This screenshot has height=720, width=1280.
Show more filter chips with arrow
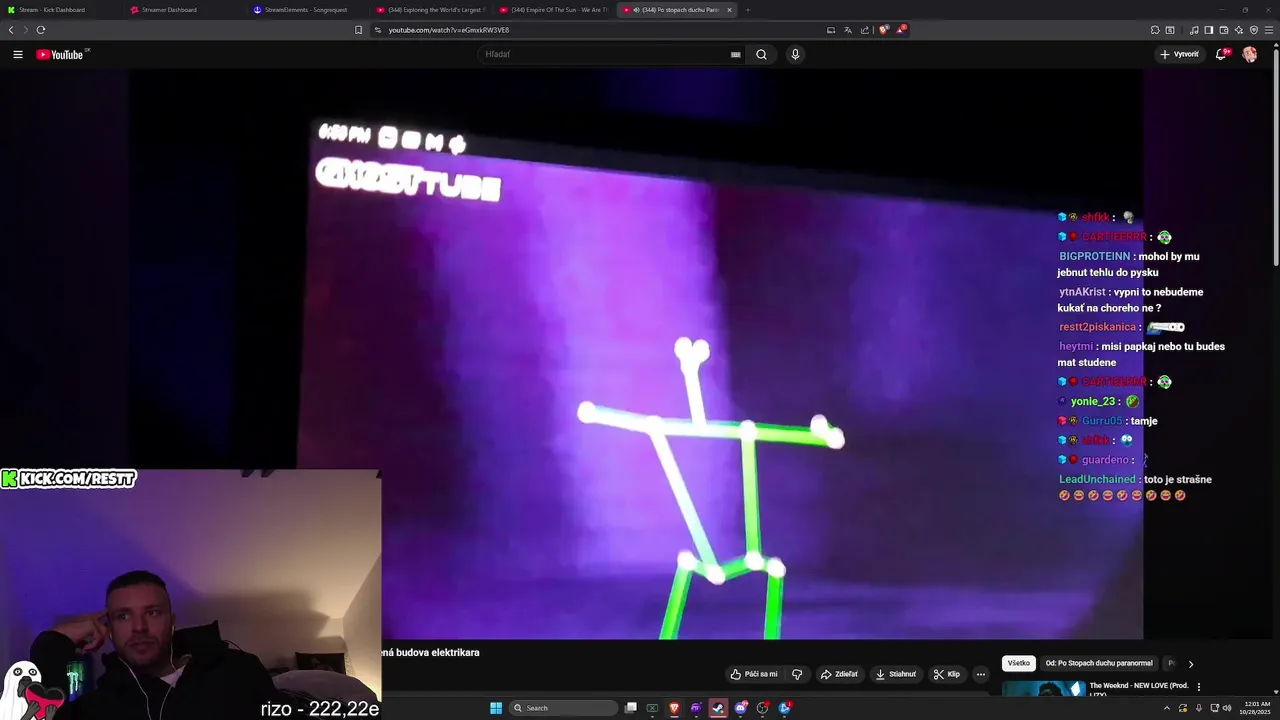pyautogui.click(x=1190, y=664)
